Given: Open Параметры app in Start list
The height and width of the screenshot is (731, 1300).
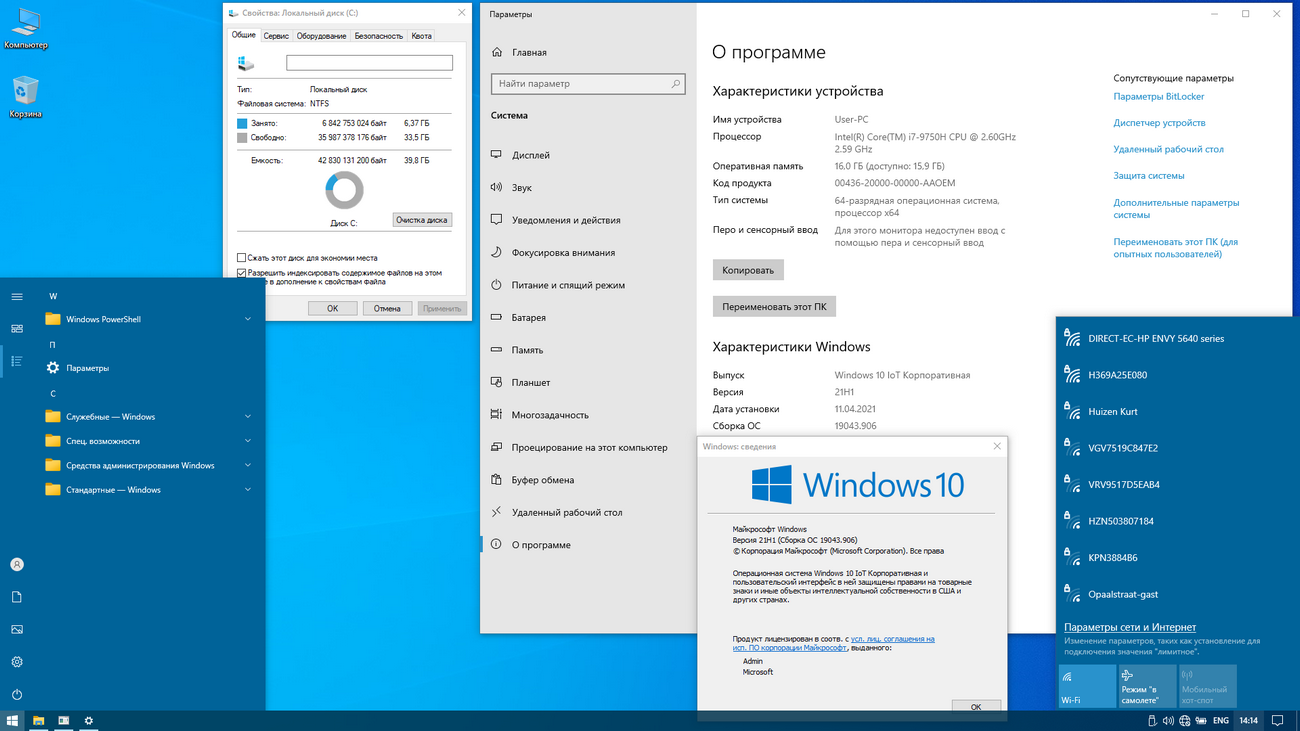Looking at the screenshot, I should coord(149,368).
